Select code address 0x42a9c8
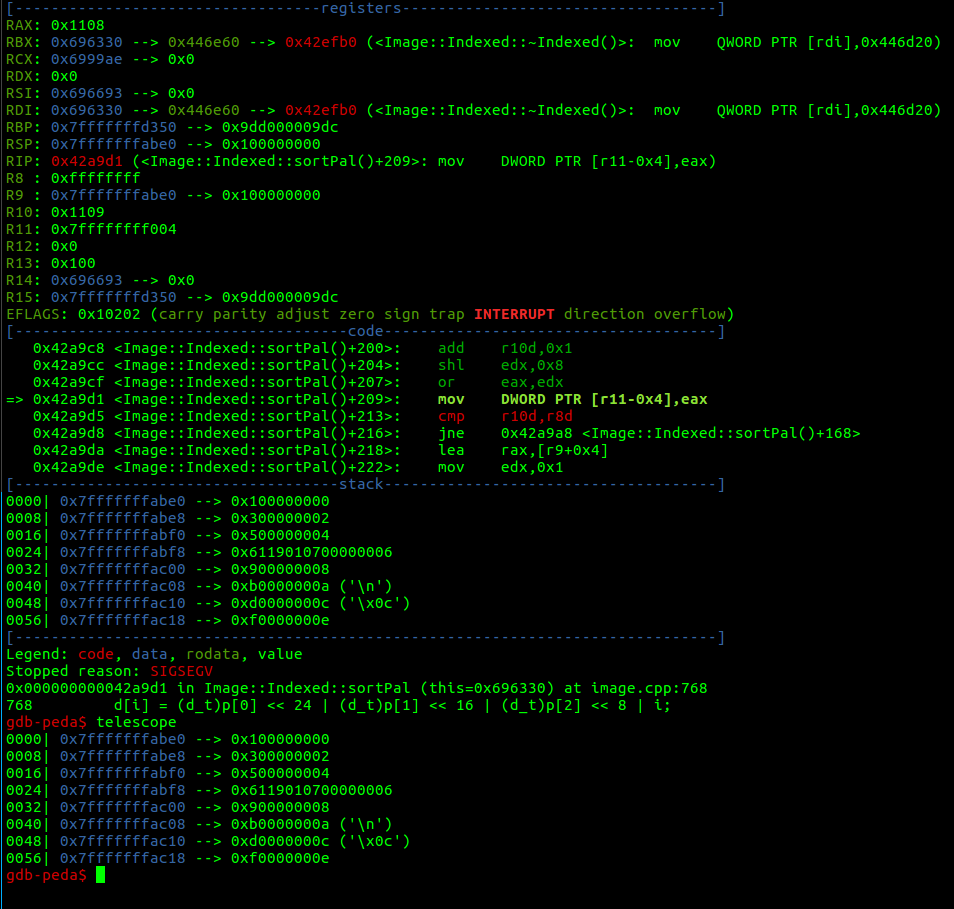Viewport: 954px width, 909px height. pos(68,349)
